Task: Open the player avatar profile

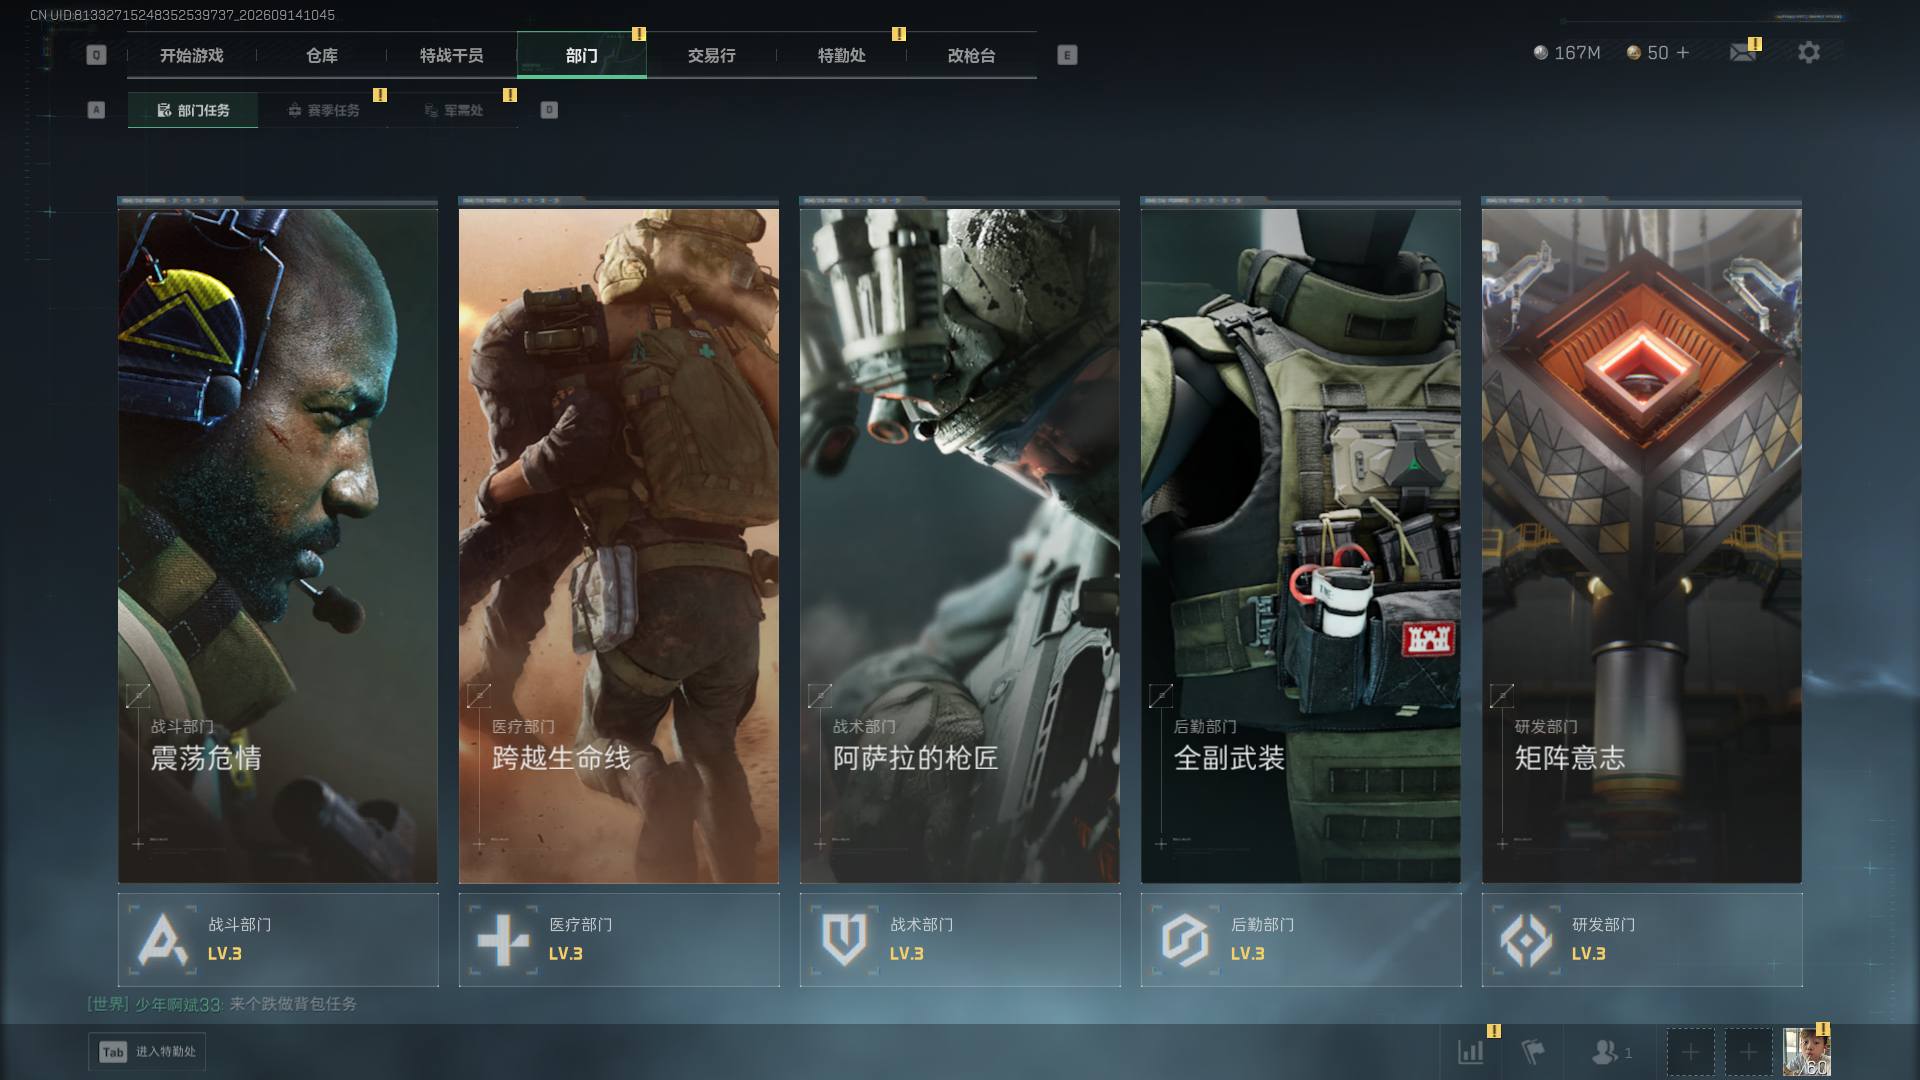Action: 1807,1052
